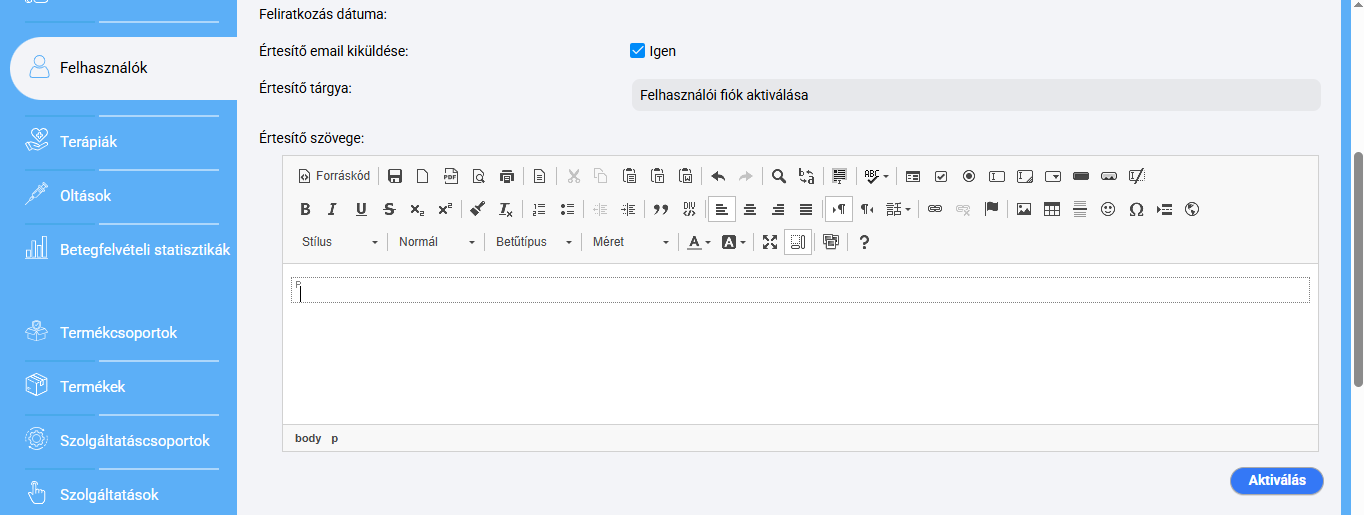Image resolution: width=1364 pixels, height=515 pixels.
Task: Click the Értesítő tárgya input field
Action: pyautogui.click(x=975, y=95)
